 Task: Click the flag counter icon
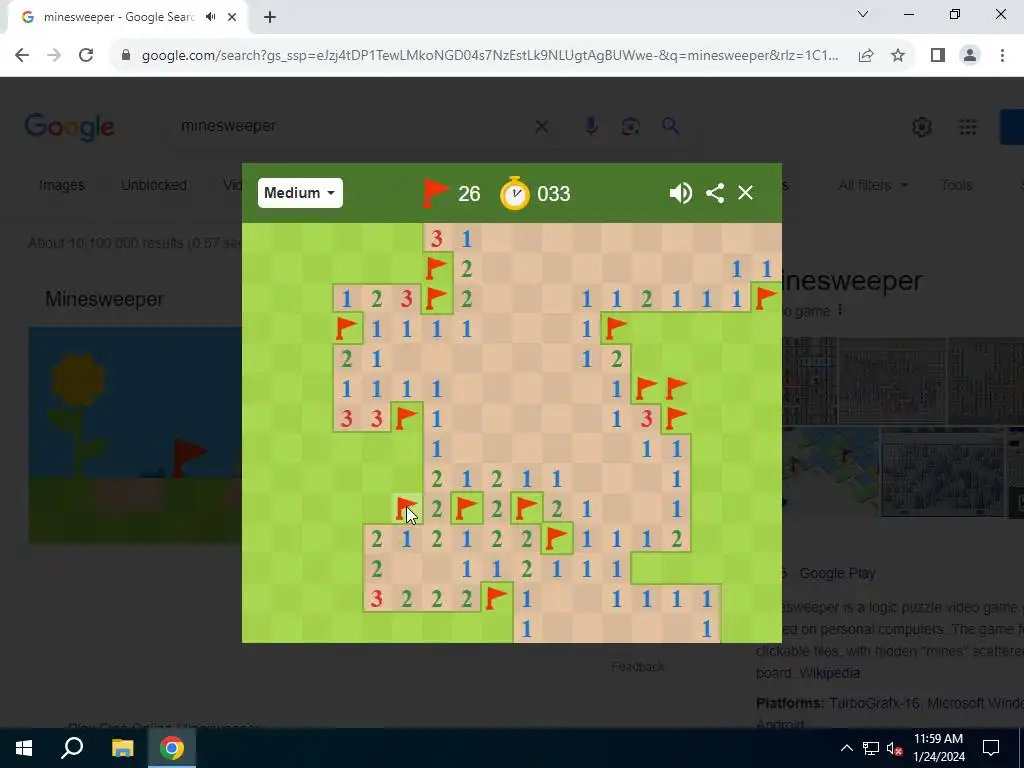[x=435, y=193]
